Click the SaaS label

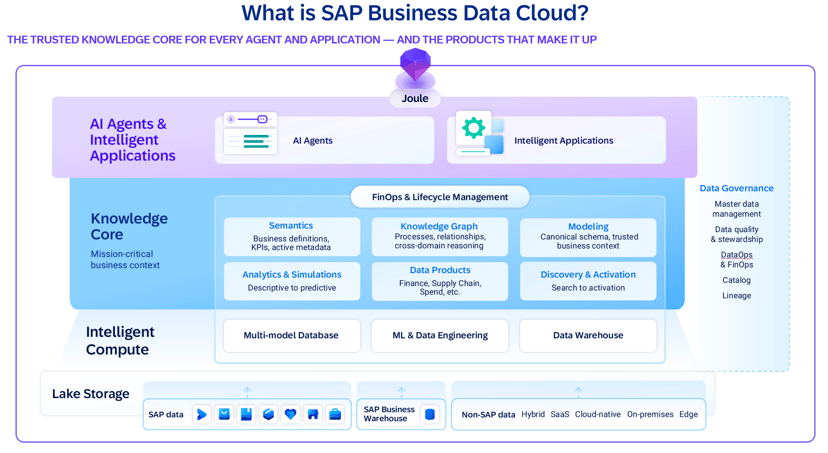point(560,414)
